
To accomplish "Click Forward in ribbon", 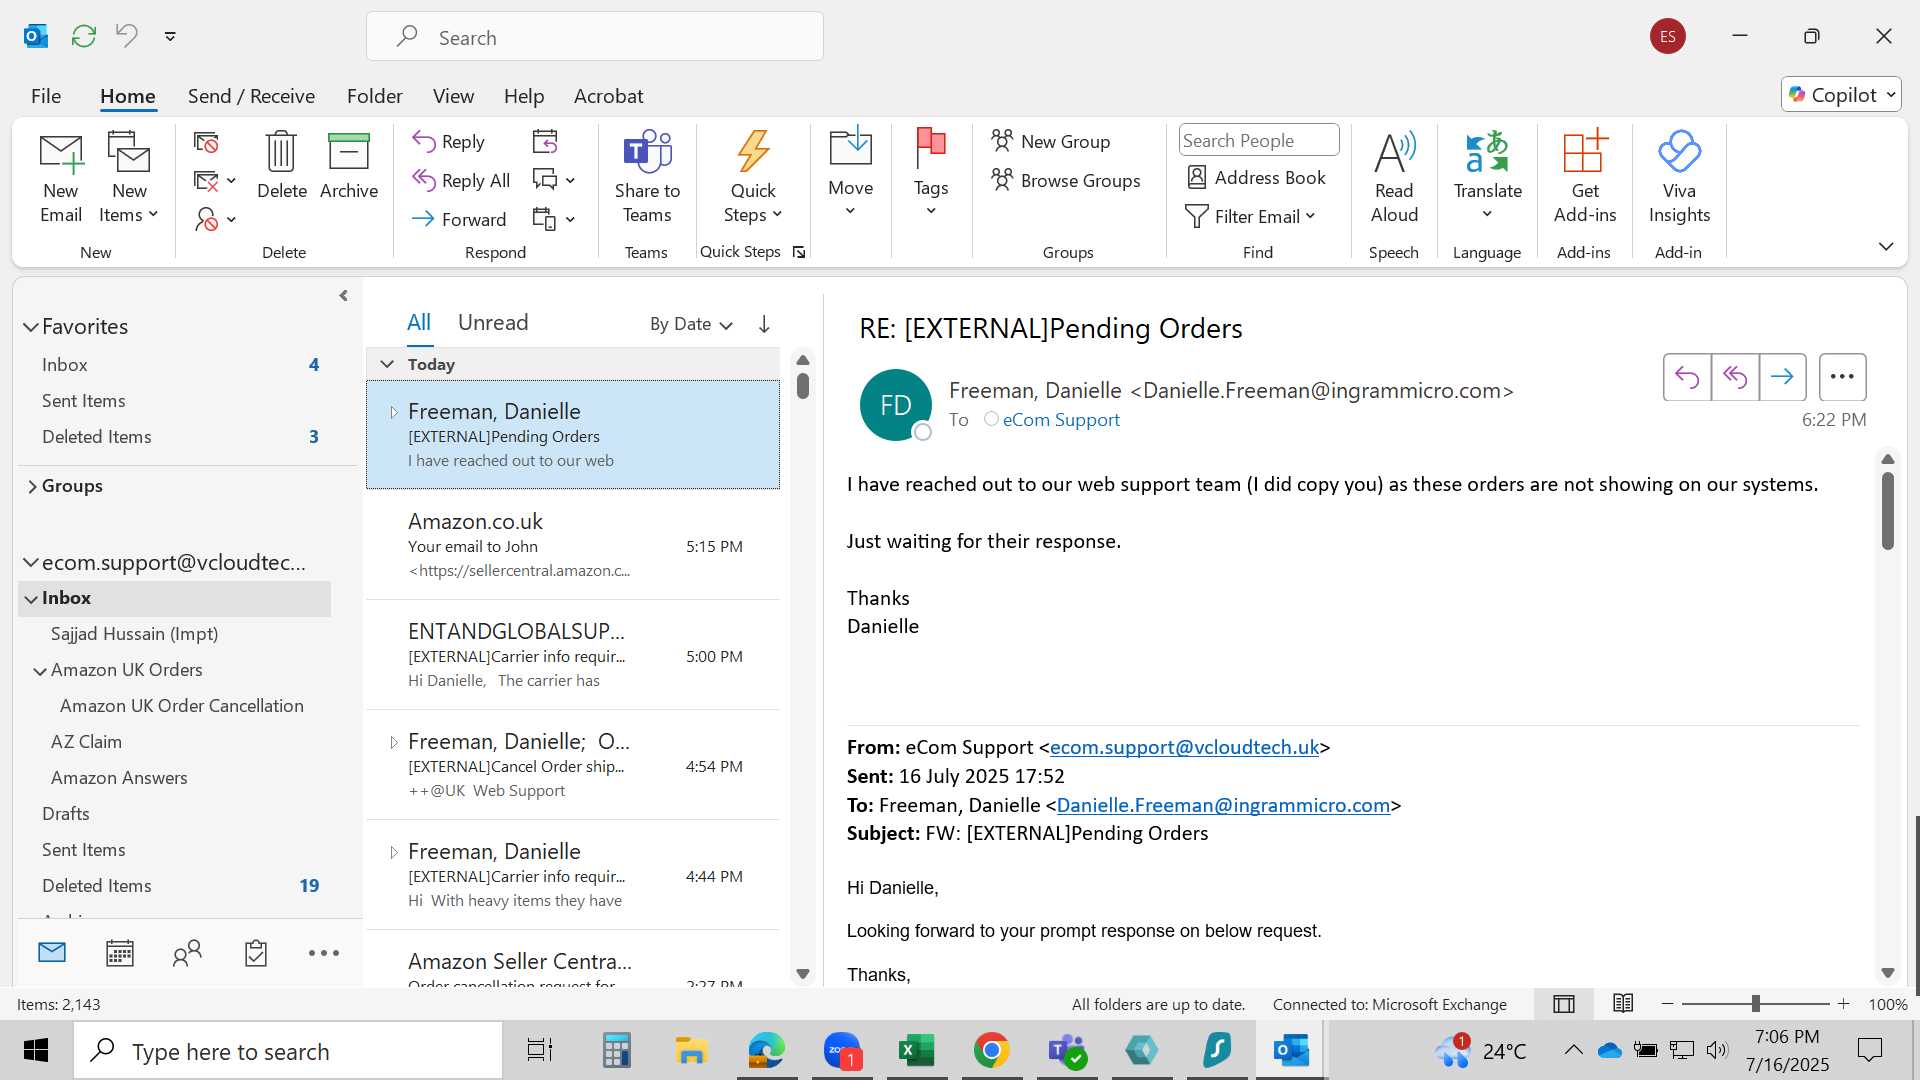I will coord(459,220).
